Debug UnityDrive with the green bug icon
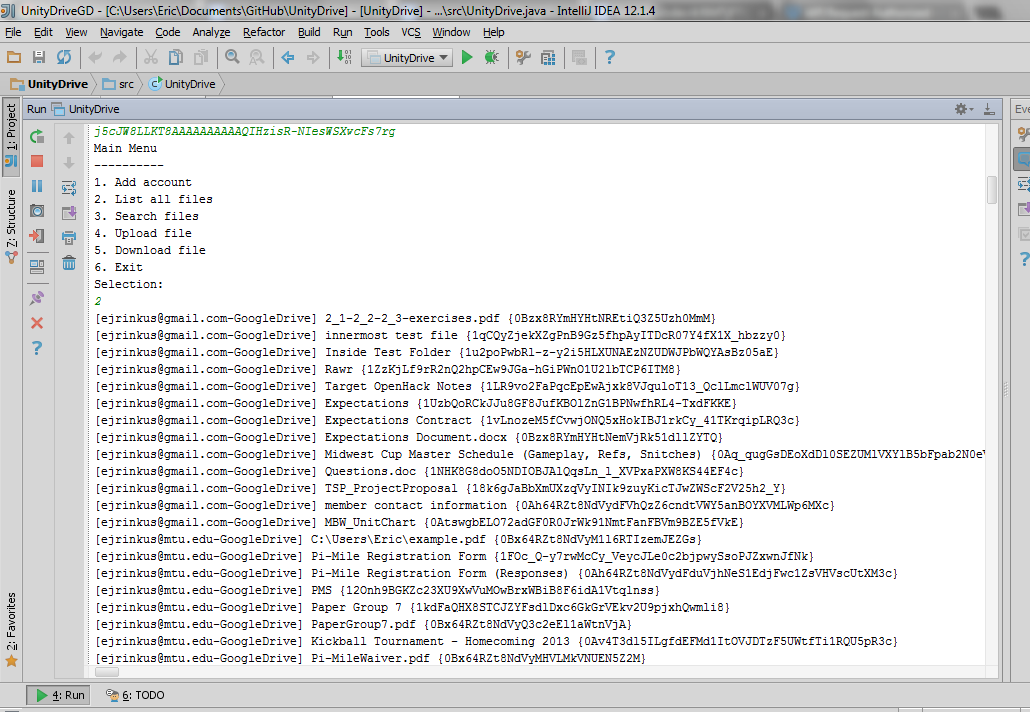The height and width of the screenshot is (712, 1032). tap(492, 57)
